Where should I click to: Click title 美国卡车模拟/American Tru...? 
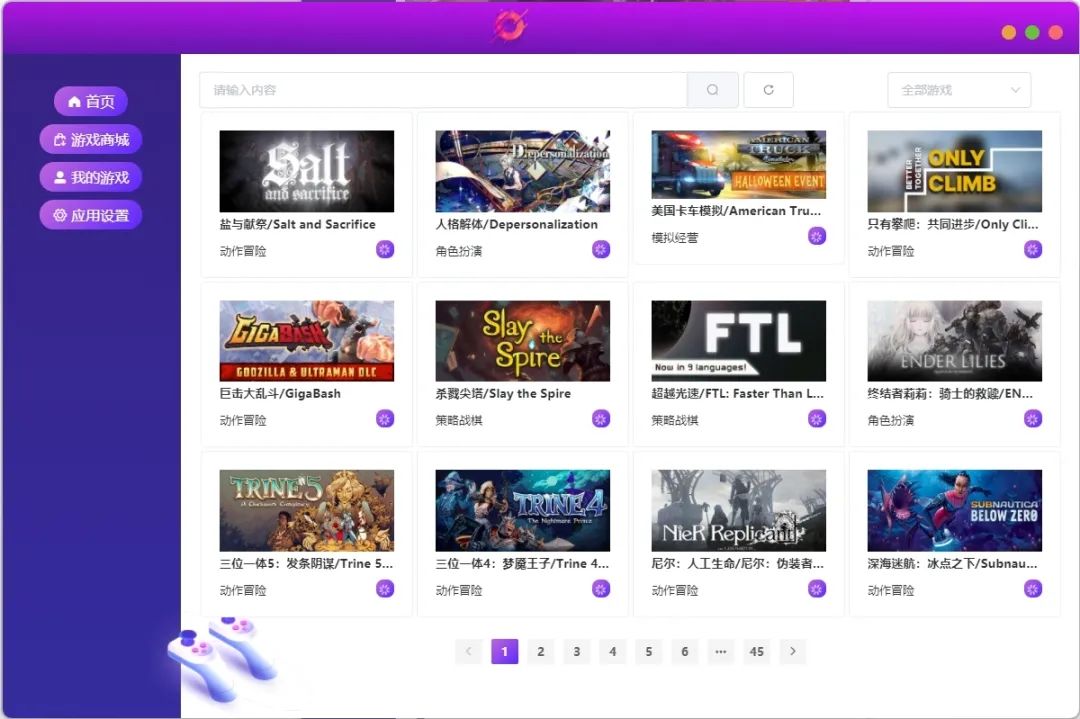click(736, 211)
